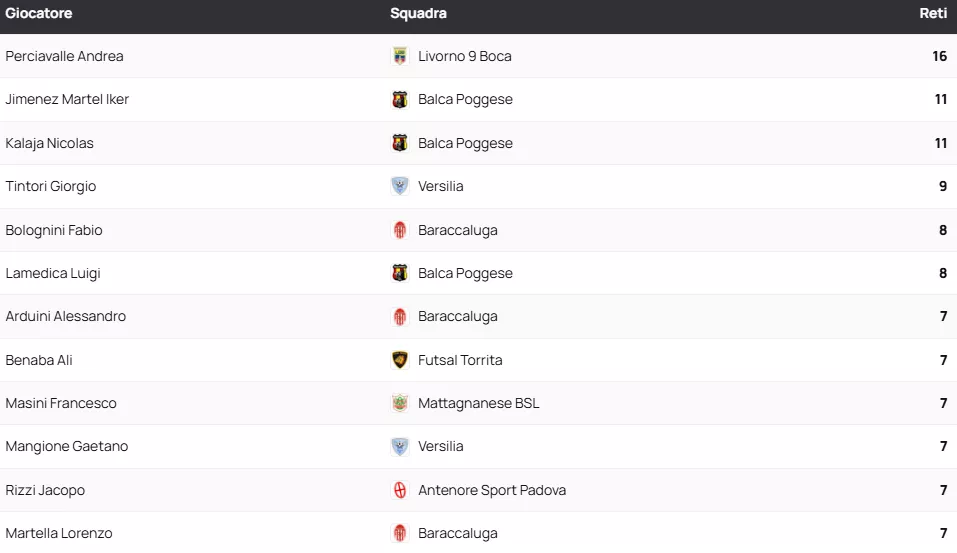The height and width of the screenshot is (553, 957).
Task: Open player Arduini Alessandro
Action: click(x=66, y=317)
